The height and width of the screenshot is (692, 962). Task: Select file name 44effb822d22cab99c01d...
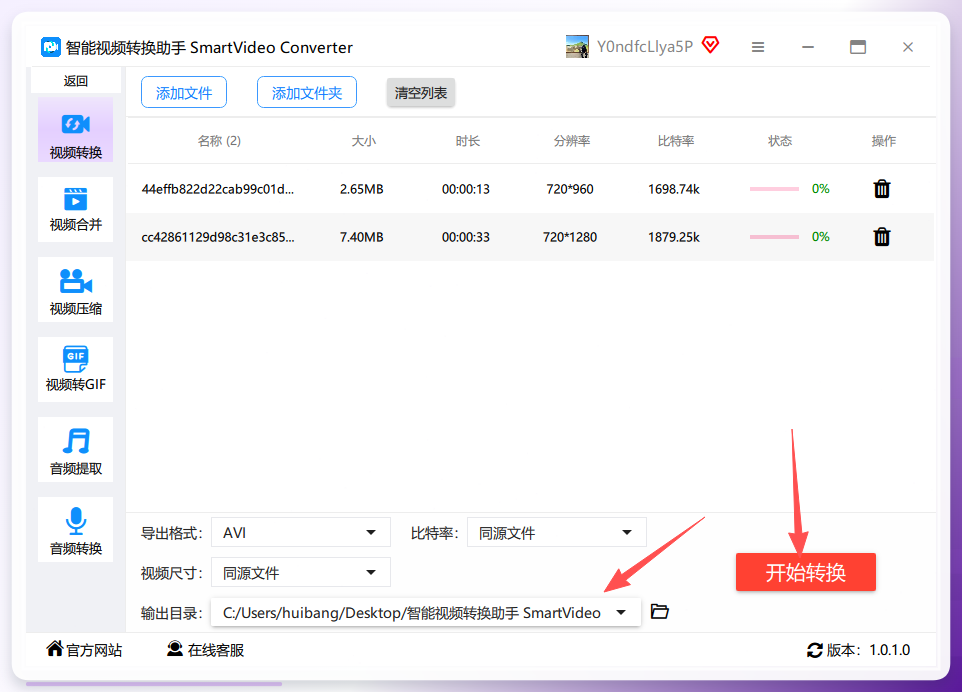pos(218,189)
